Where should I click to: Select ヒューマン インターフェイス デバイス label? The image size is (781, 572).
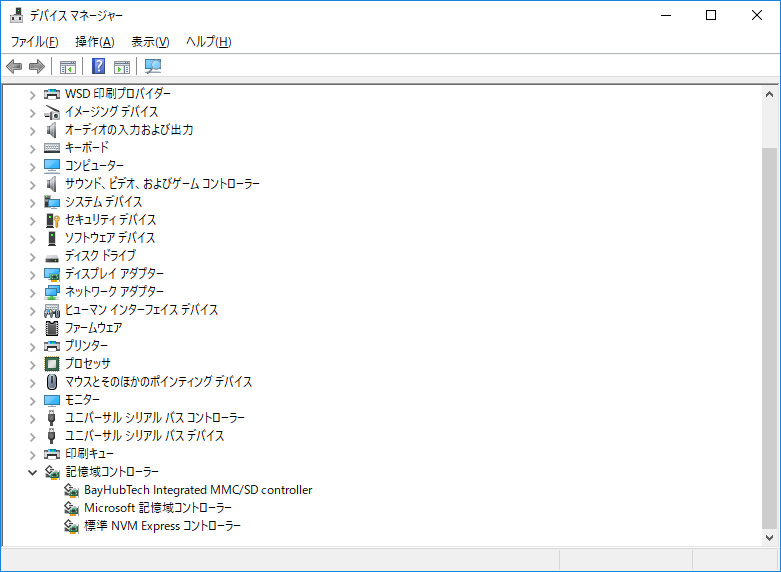coord(141,309)
